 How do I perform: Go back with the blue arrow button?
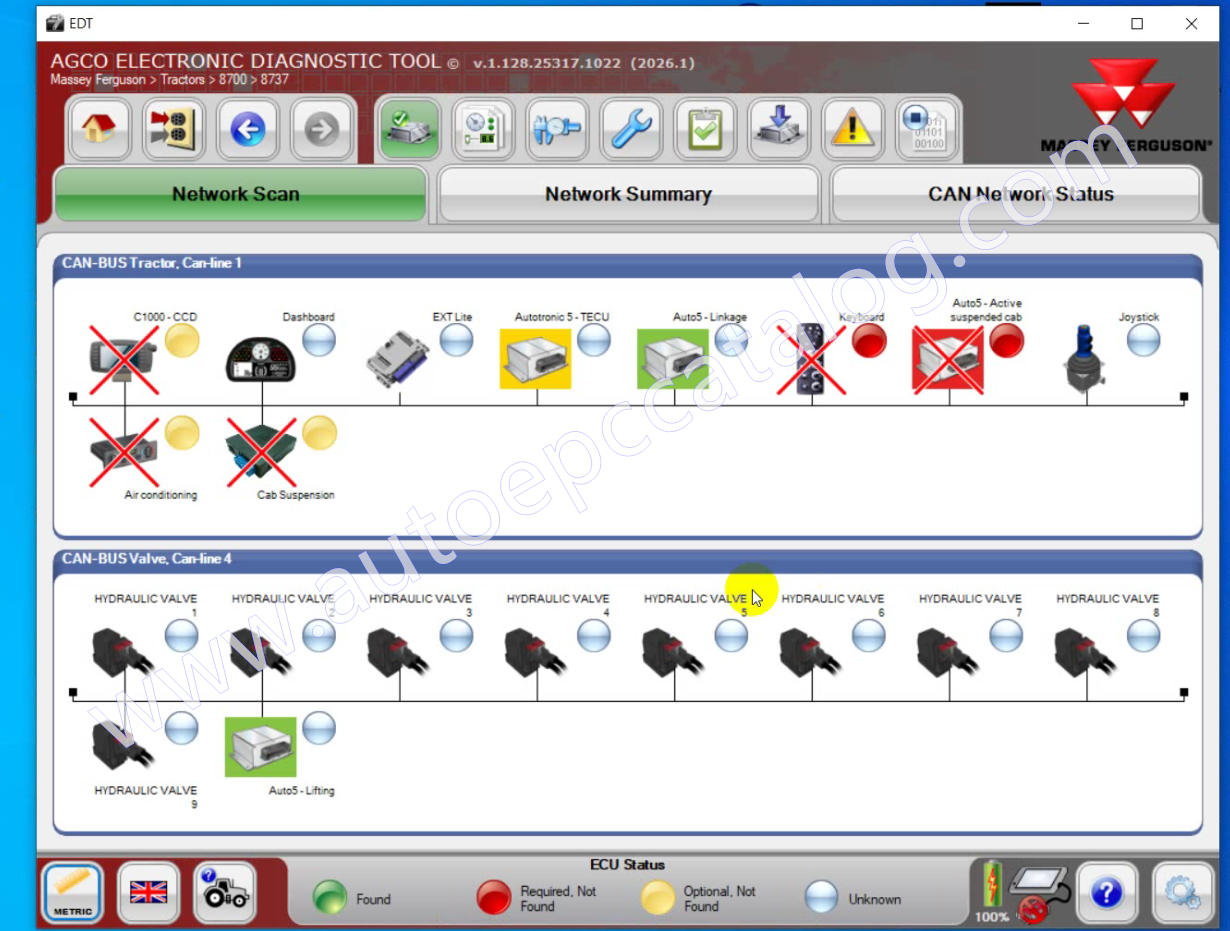(247, 129)
